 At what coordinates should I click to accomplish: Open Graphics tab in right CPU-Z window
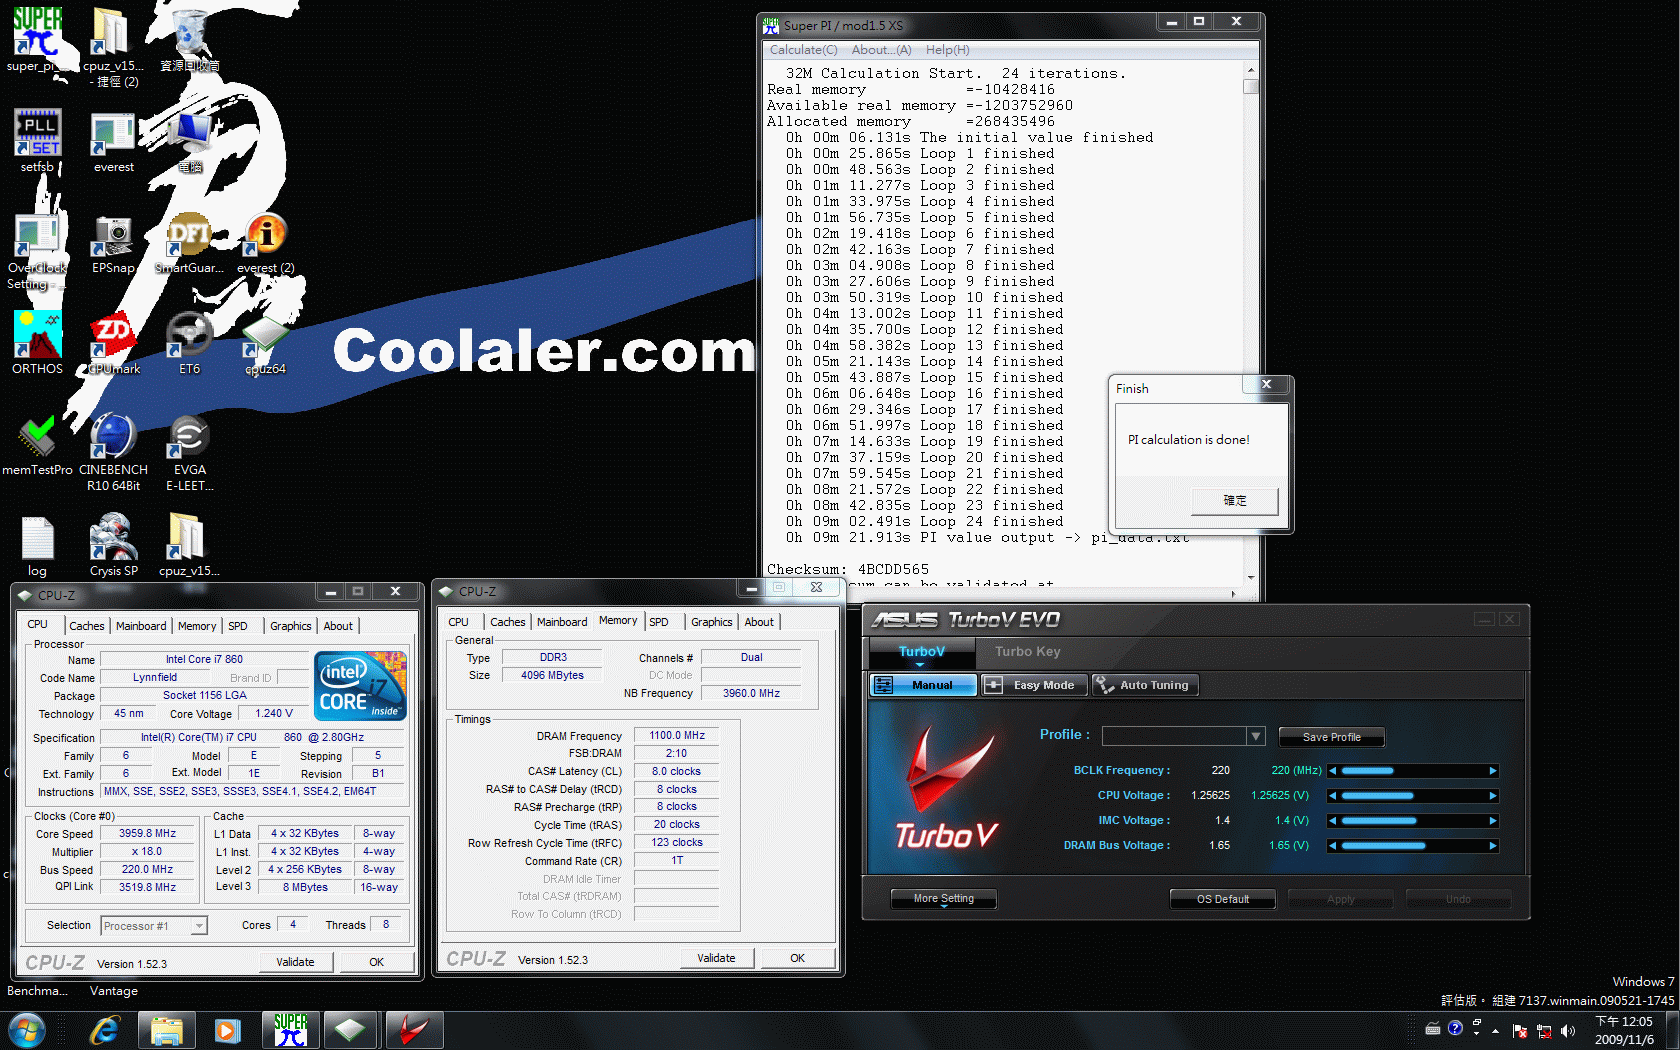pyautogui.click(x=712, y=622)
